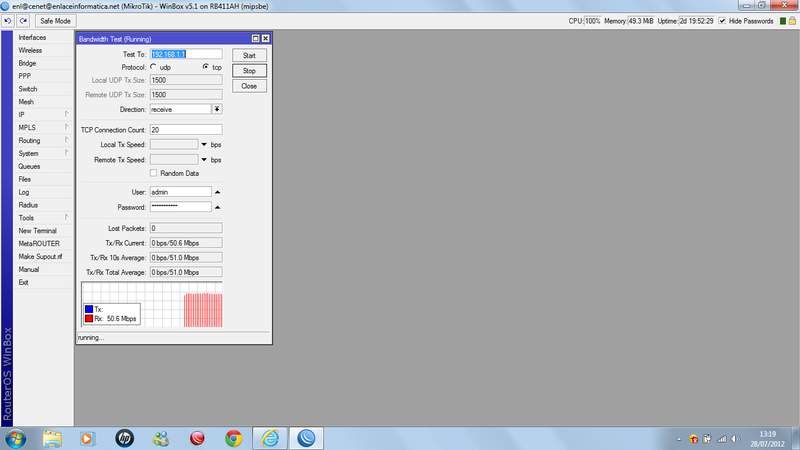Click the Test To address field
800x450 pixels.
click(186, 54)
